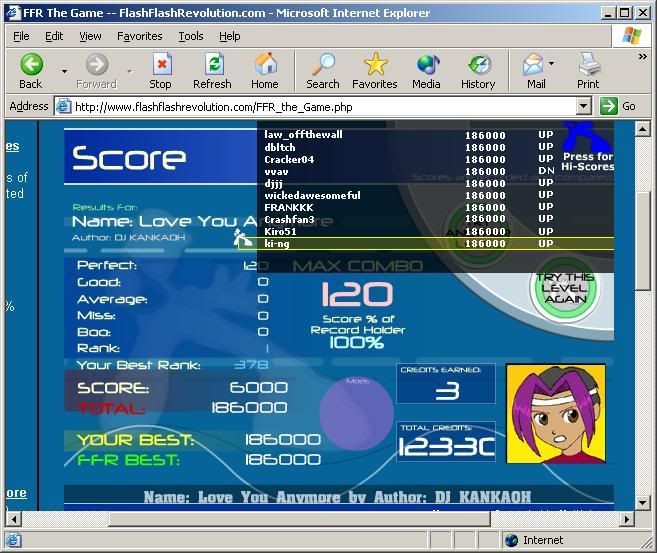Screen dimensions: 657x553
Task: Click the Go button beside address bar
Action: (x=618, y=106)
